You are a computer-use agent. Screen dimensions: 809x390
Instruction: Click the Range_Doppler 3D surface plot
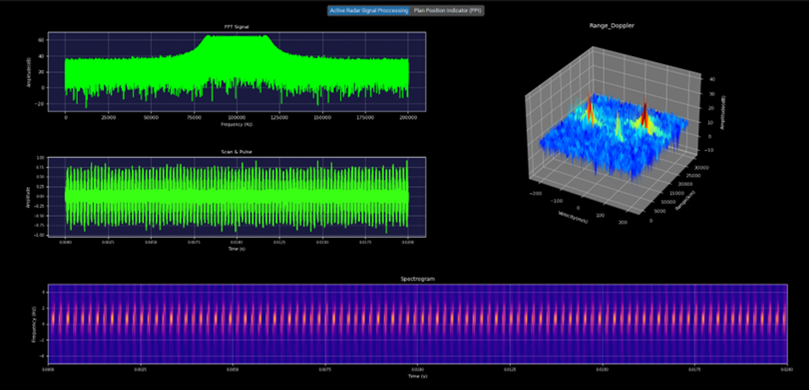point(614,137)
